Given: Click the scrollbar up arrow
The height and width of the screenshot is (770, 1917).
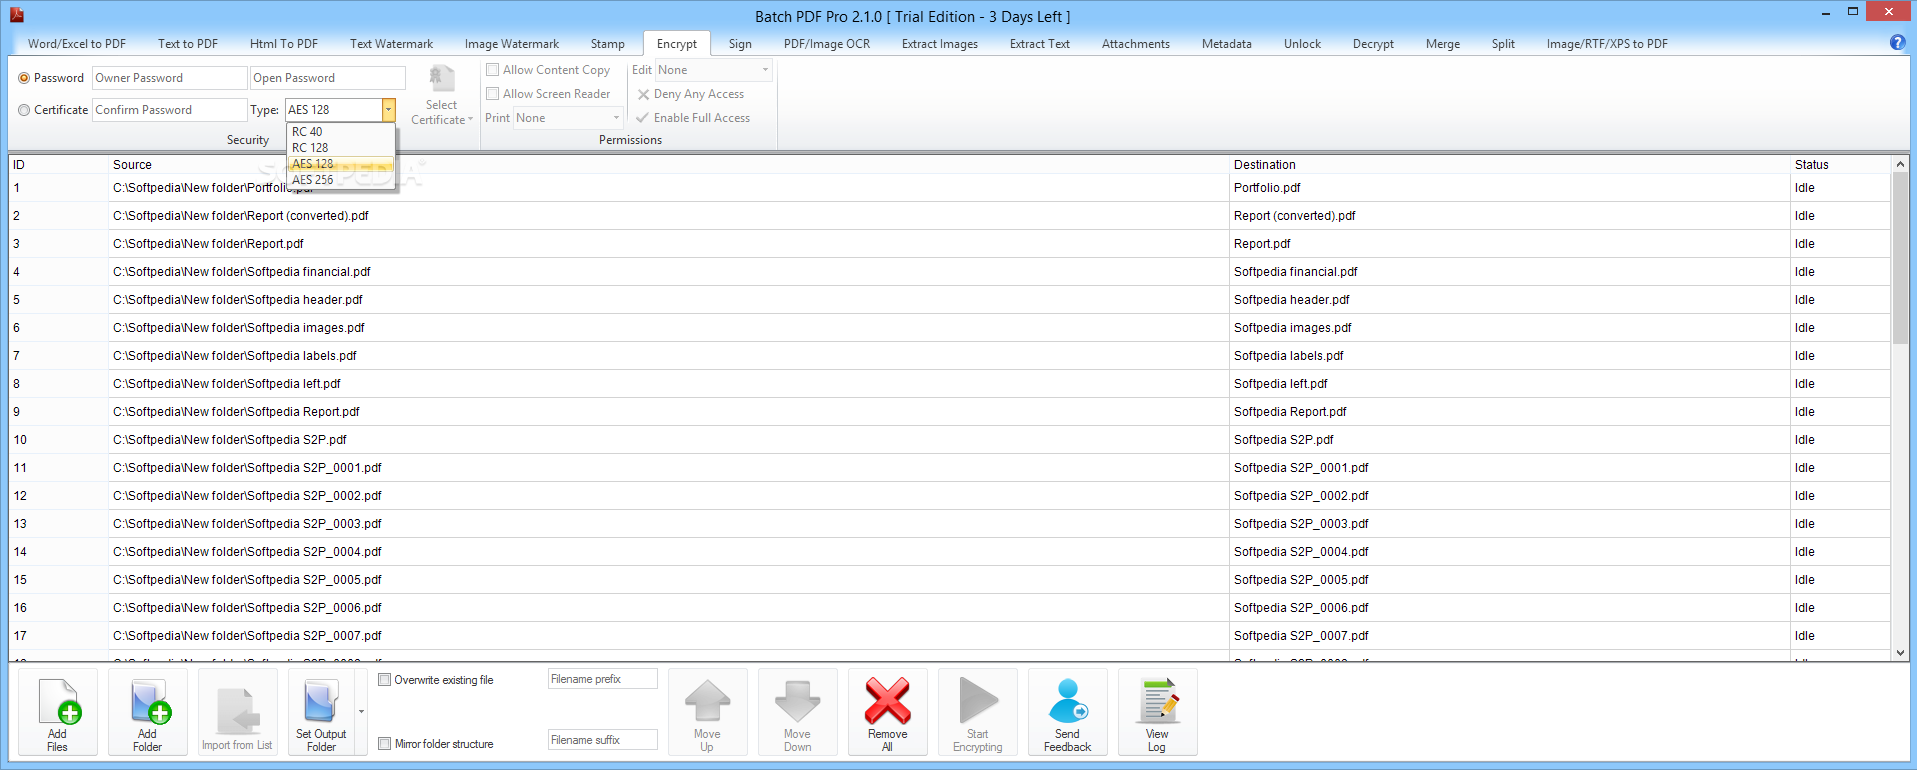Looking at the screenshot, I should point(1900,164).
